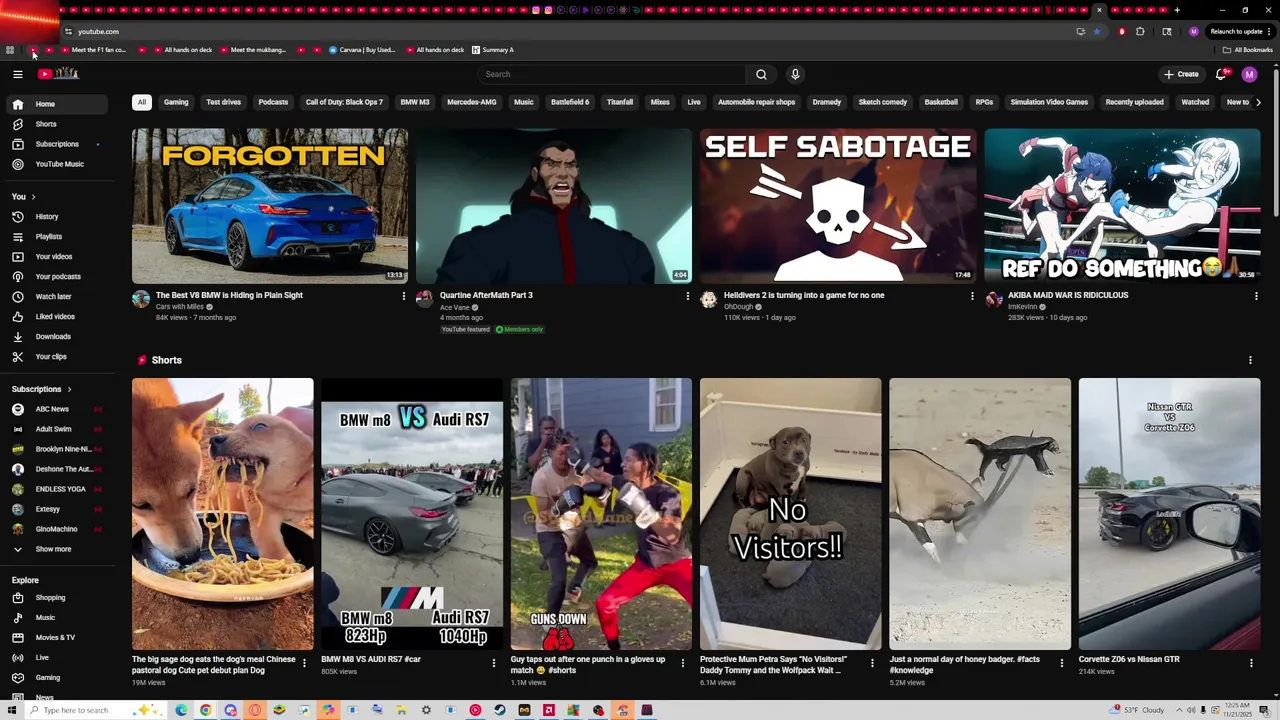Open GinoMachino channel
Viewport: 1280px width, 720px height.
click(58, 529)
